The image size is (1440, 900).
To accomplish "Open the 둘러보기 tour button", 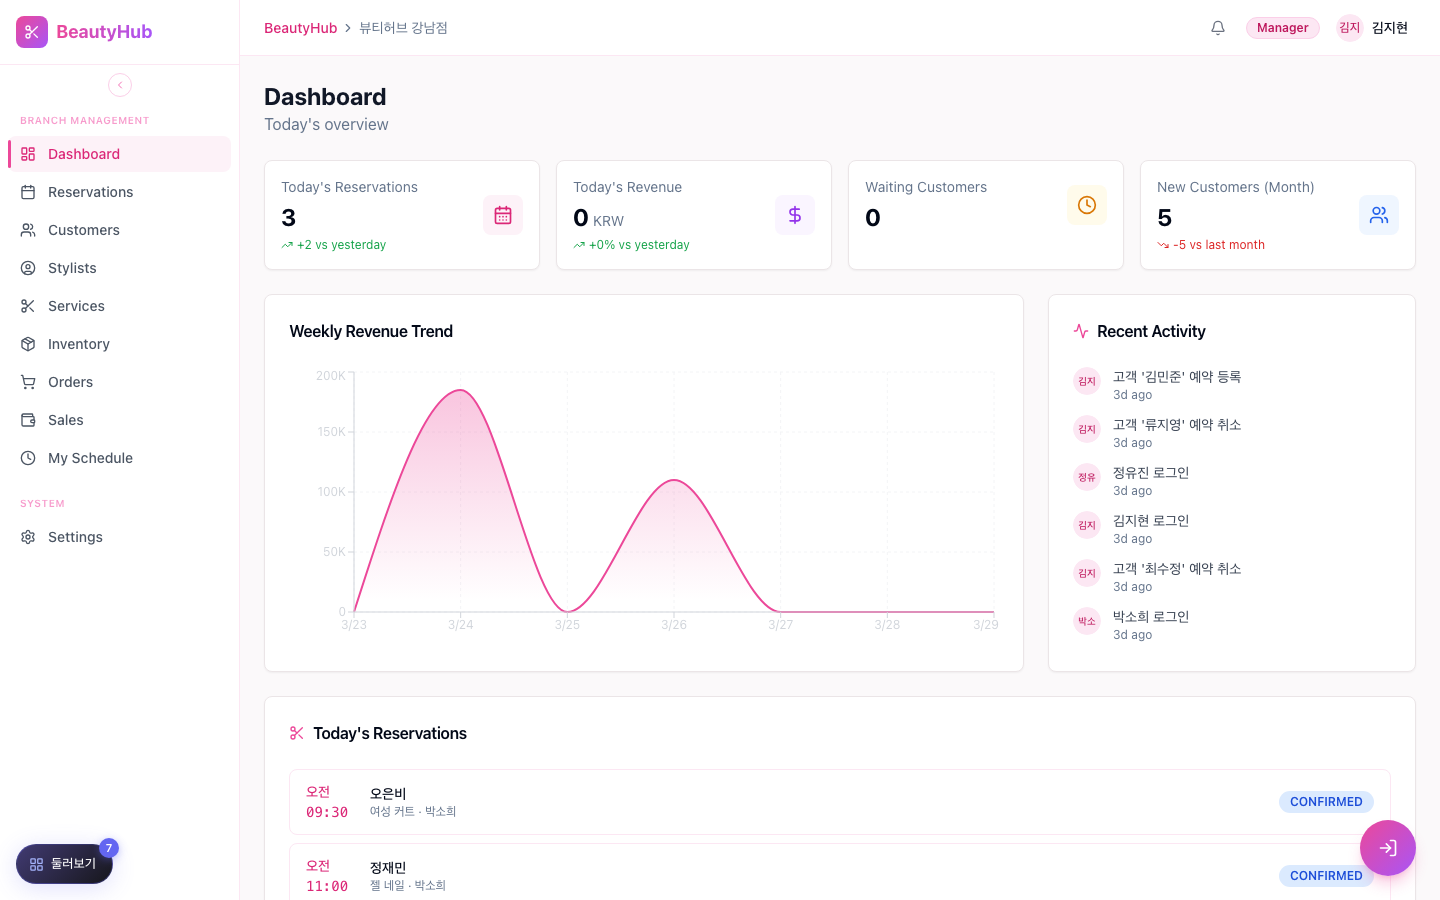I will click(x=64, y=864).
